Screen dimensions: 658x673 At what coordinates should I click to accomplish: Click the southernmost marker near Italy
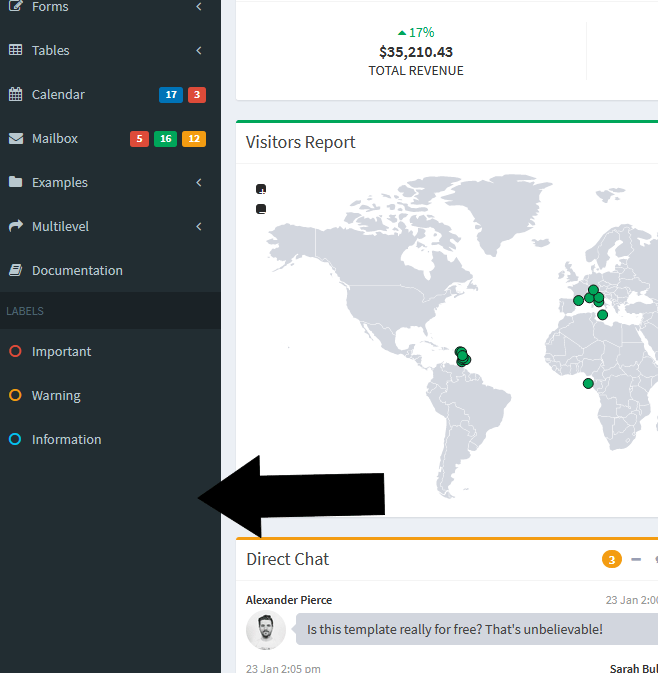[x=603, y=315]
